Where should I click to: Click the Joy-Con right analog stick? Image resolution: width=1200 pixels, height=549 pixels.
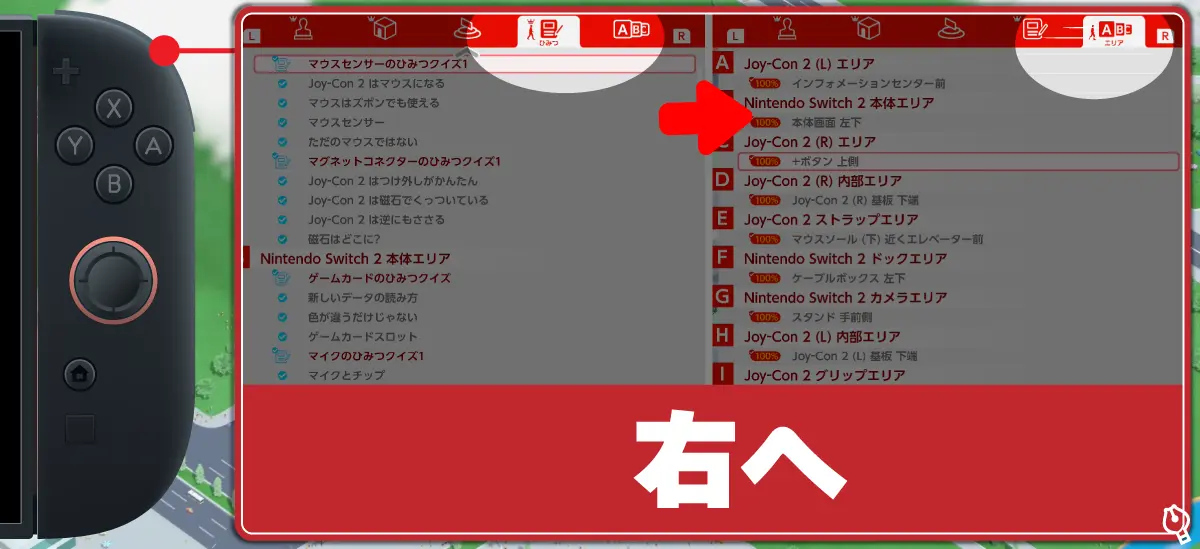pos(113,278)
